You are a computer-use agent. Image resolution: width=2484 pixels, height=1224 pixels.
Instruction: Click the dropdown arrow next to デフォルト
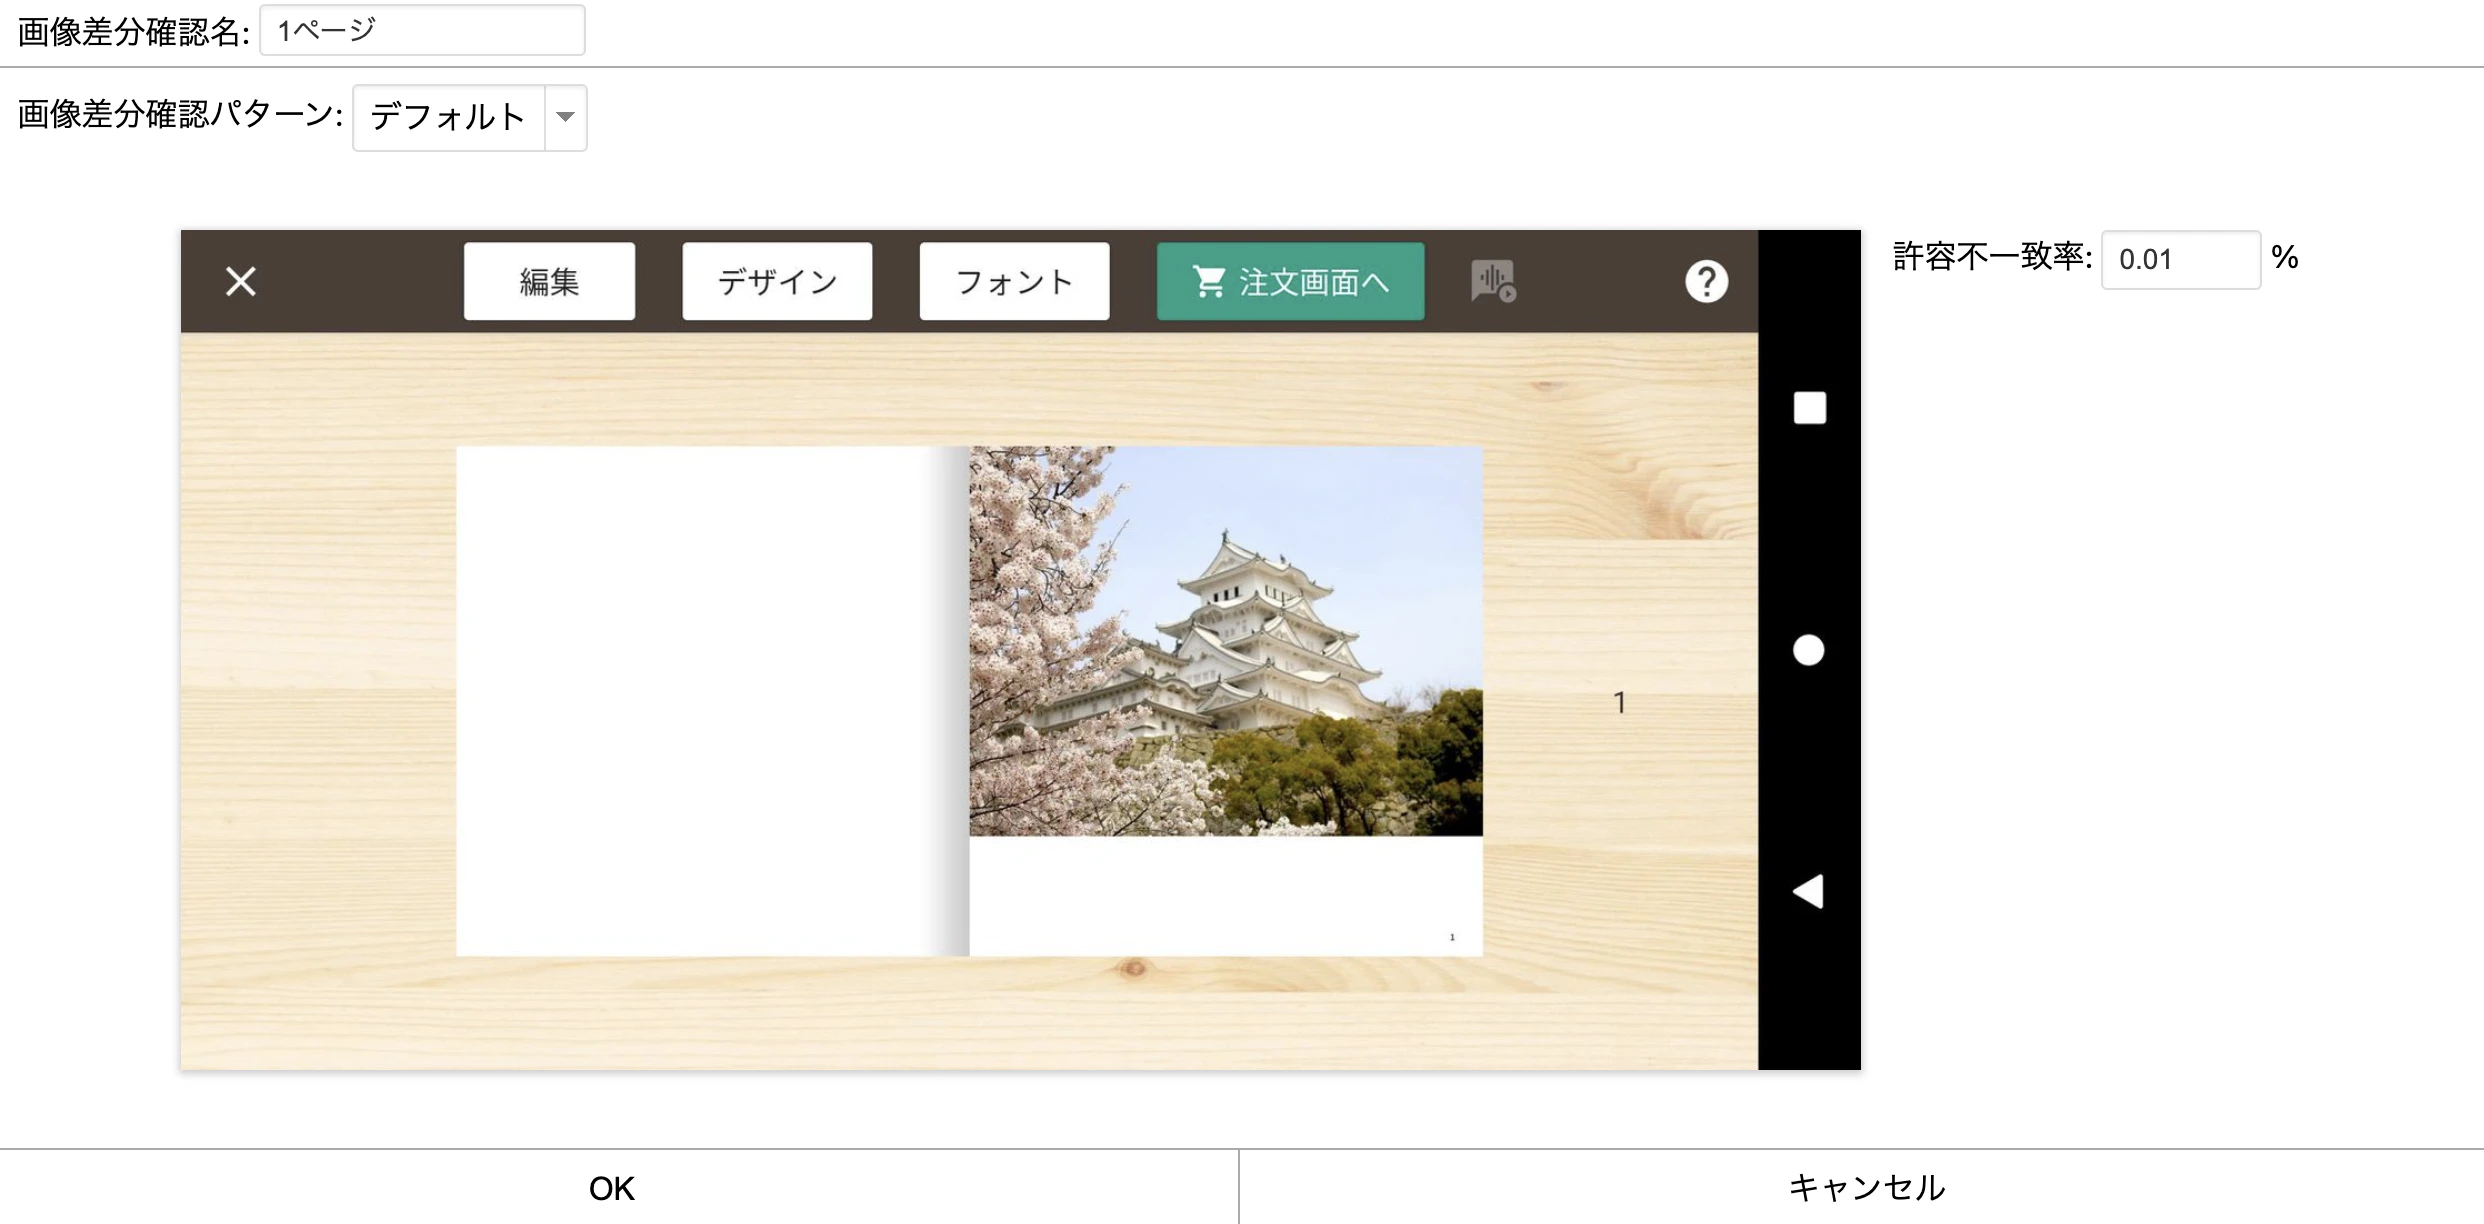pos(565,117)
